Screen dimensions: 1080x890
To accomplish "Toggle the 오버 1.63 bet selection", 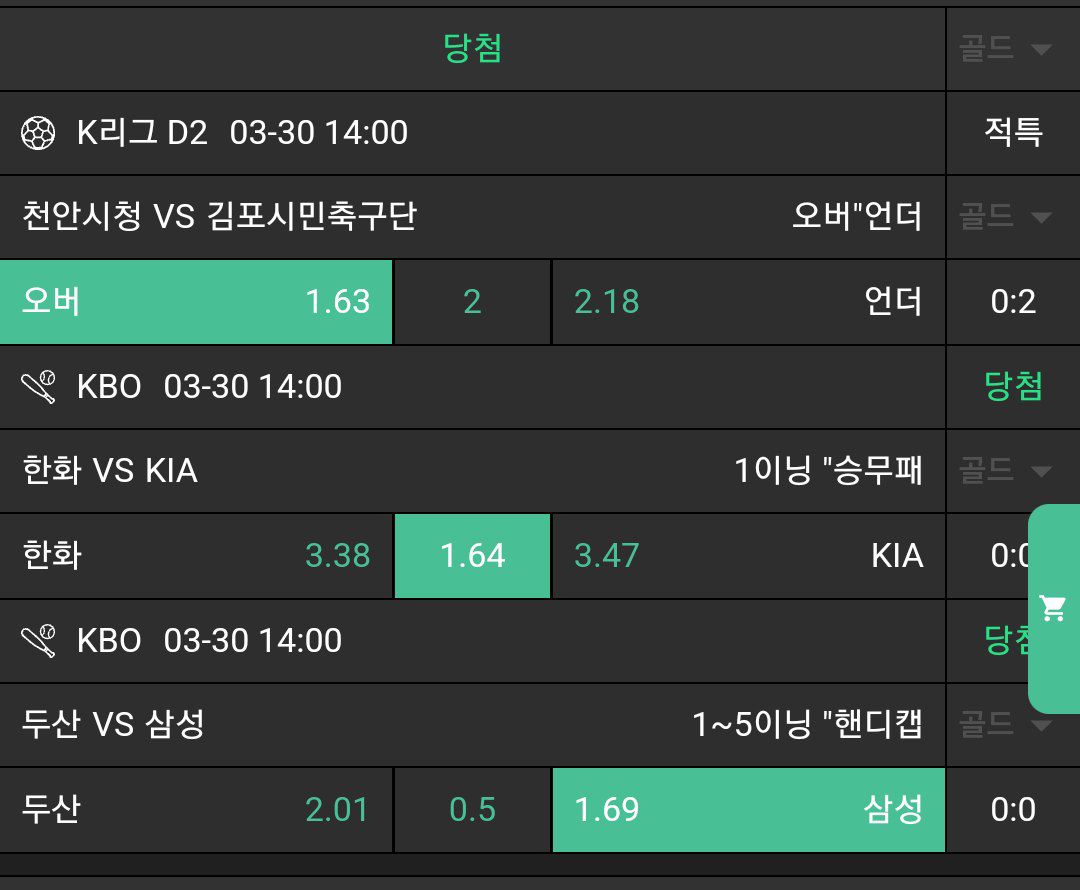I will pyautogui.click(x=196, y=302).
